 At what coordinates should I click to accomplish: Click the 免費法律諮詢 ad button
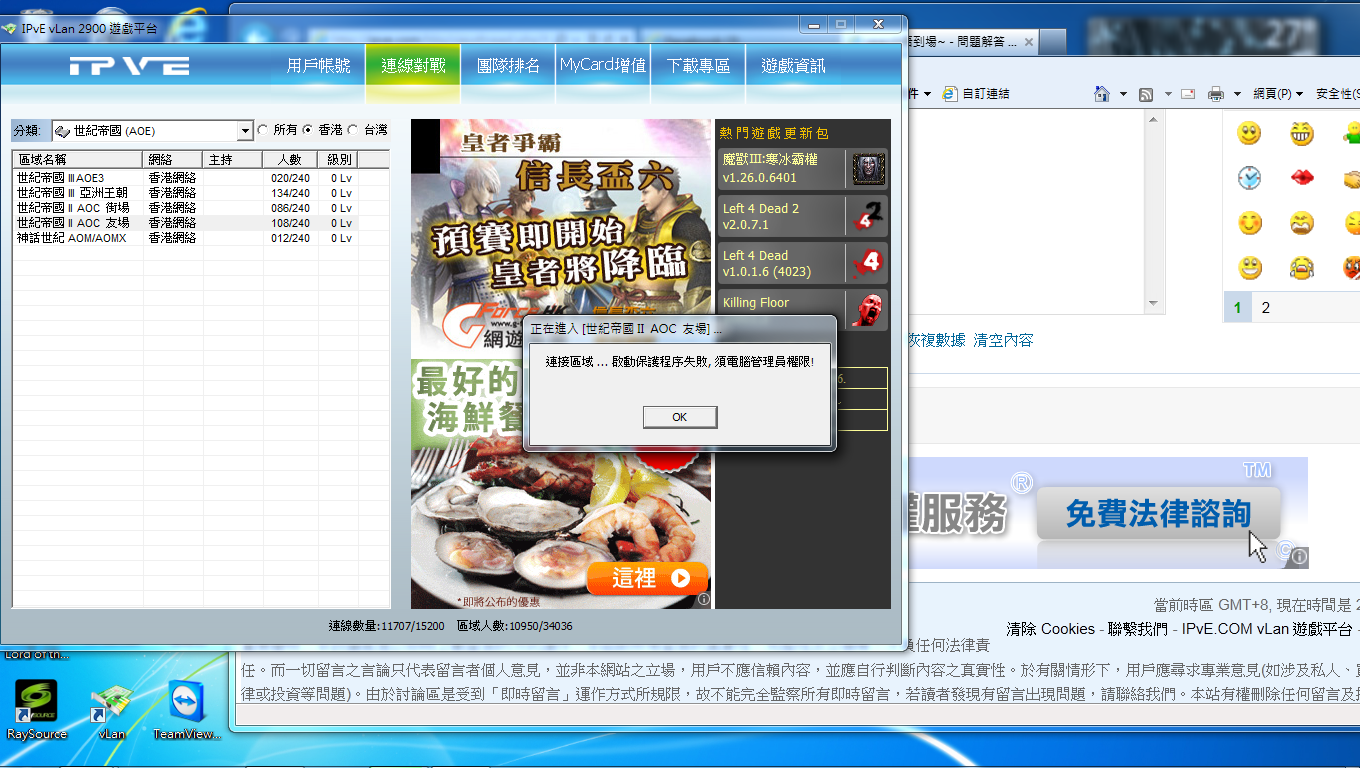[x=1158, y=514]
